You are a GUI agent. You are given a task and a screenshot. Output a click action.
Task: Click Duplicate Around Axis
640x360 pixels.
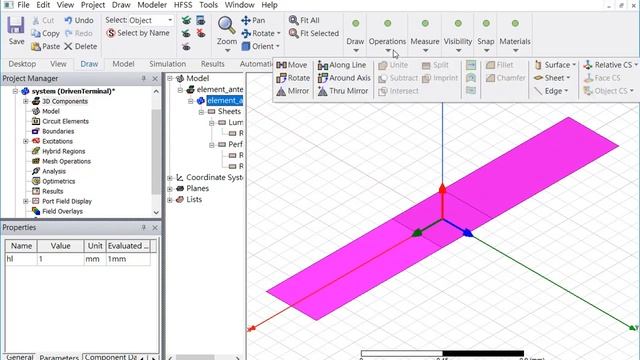344,78
